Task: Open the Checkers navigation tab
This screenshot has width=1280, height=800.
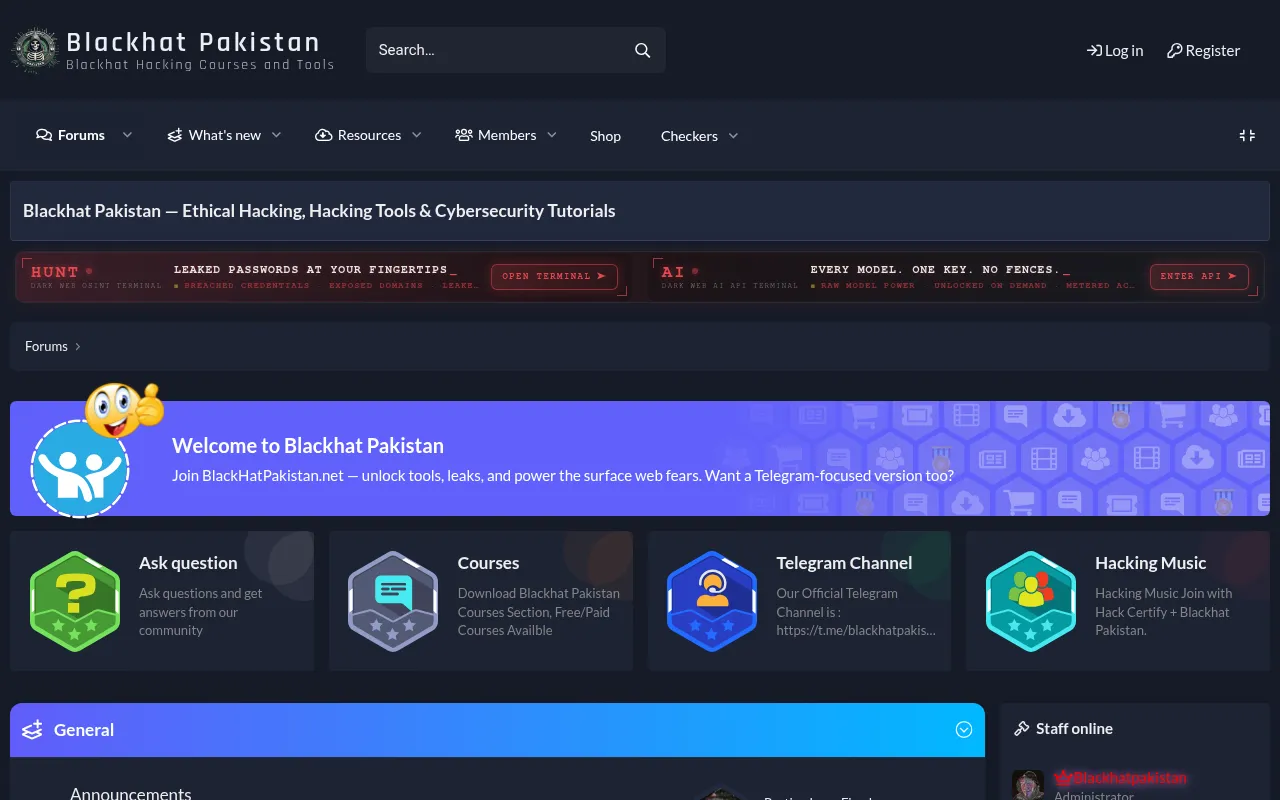Action: tap(689, 136)
